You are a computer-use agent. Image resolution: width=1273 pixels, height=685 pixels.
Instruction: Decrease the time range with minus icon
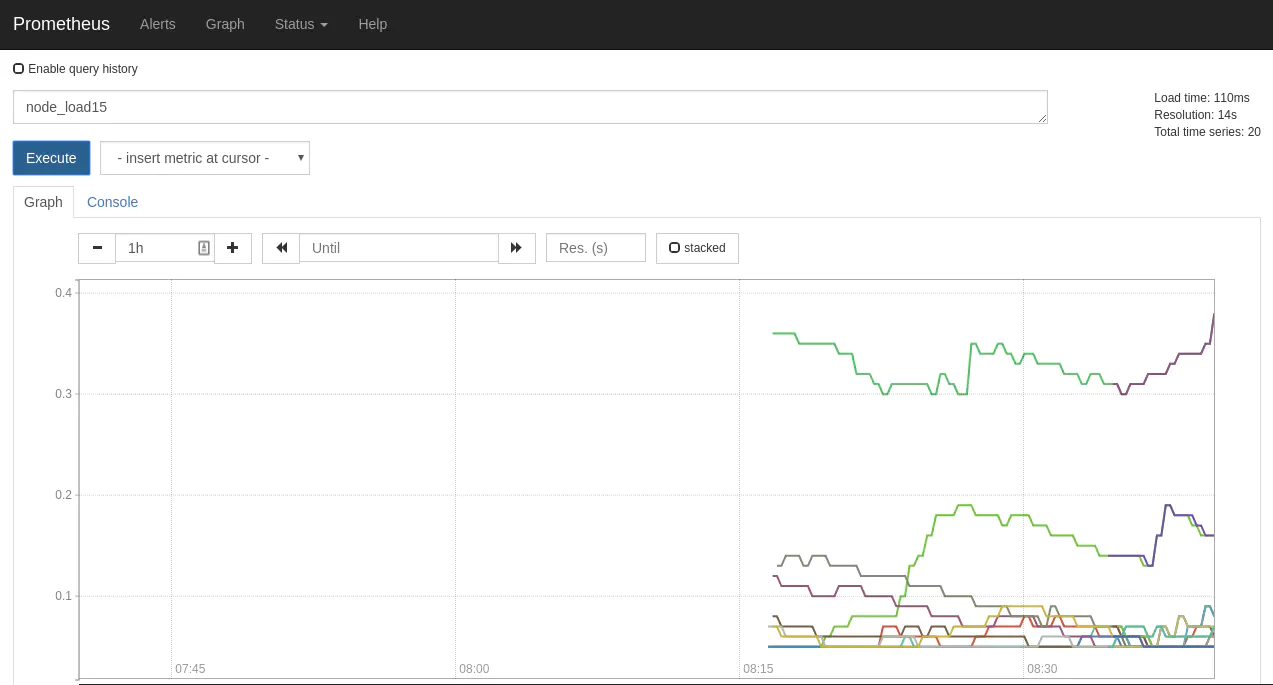[x=97, y=248]
